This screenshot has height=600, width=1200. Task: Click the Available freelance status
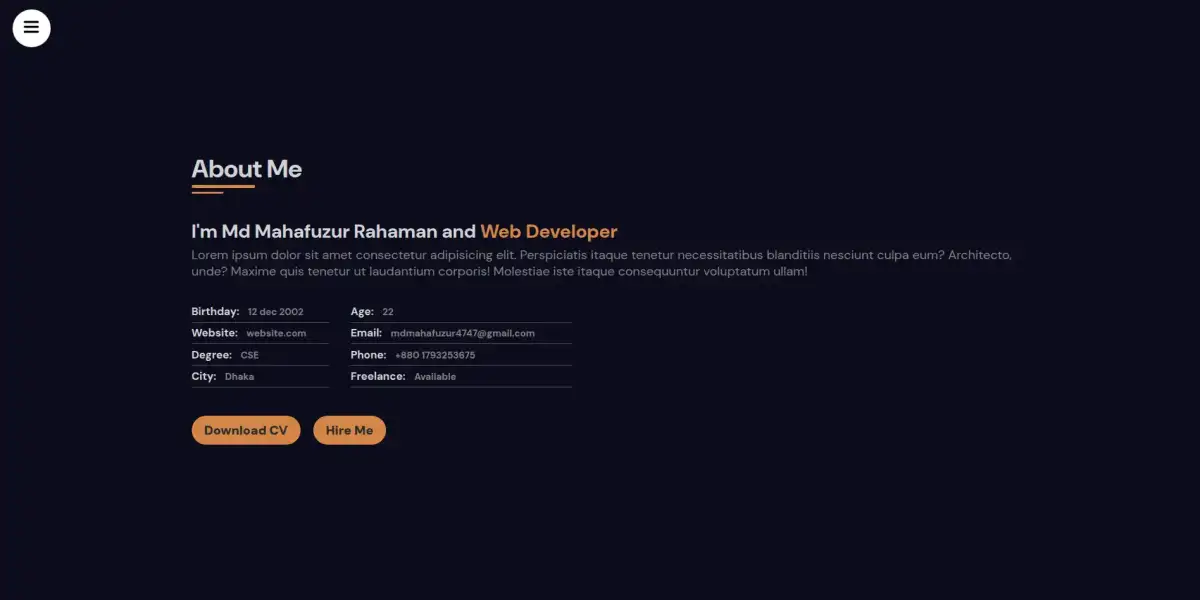click(435, 377)
